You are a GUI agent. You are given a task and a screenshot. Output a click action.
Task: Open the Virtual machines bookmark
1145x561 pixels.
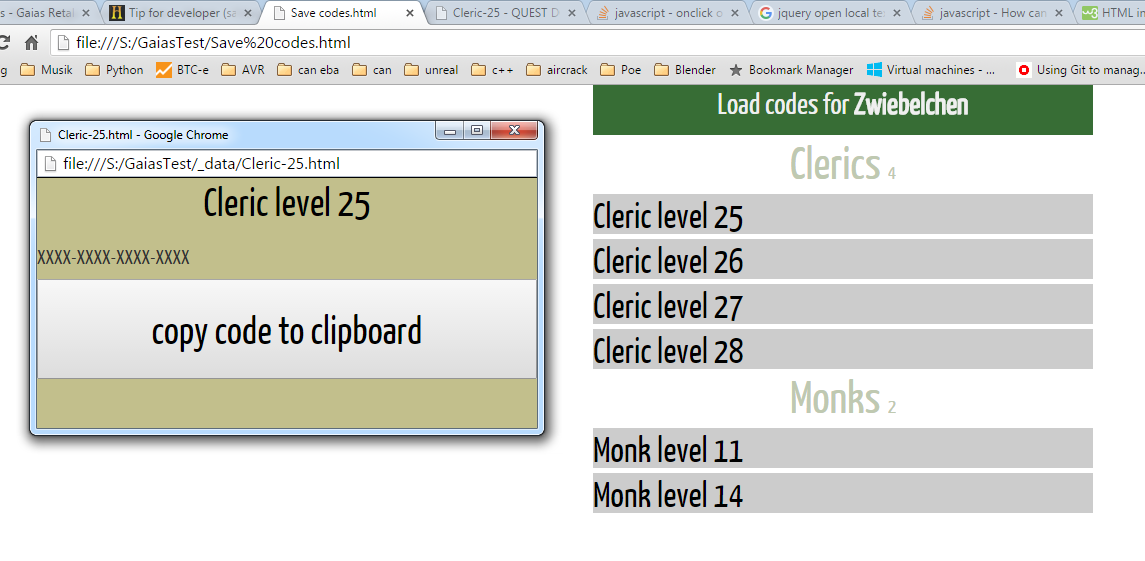(931, 70)
